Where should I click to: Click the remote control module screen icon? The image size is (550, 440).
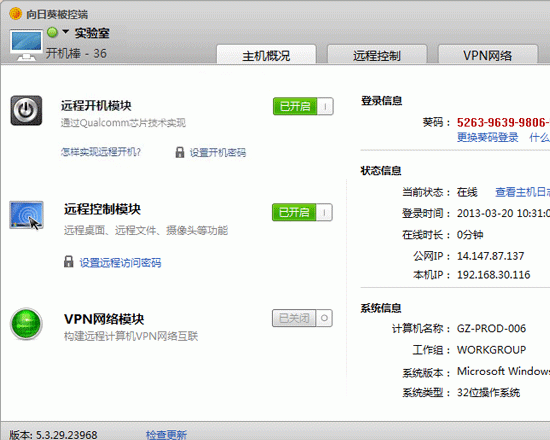coord(26,215)
